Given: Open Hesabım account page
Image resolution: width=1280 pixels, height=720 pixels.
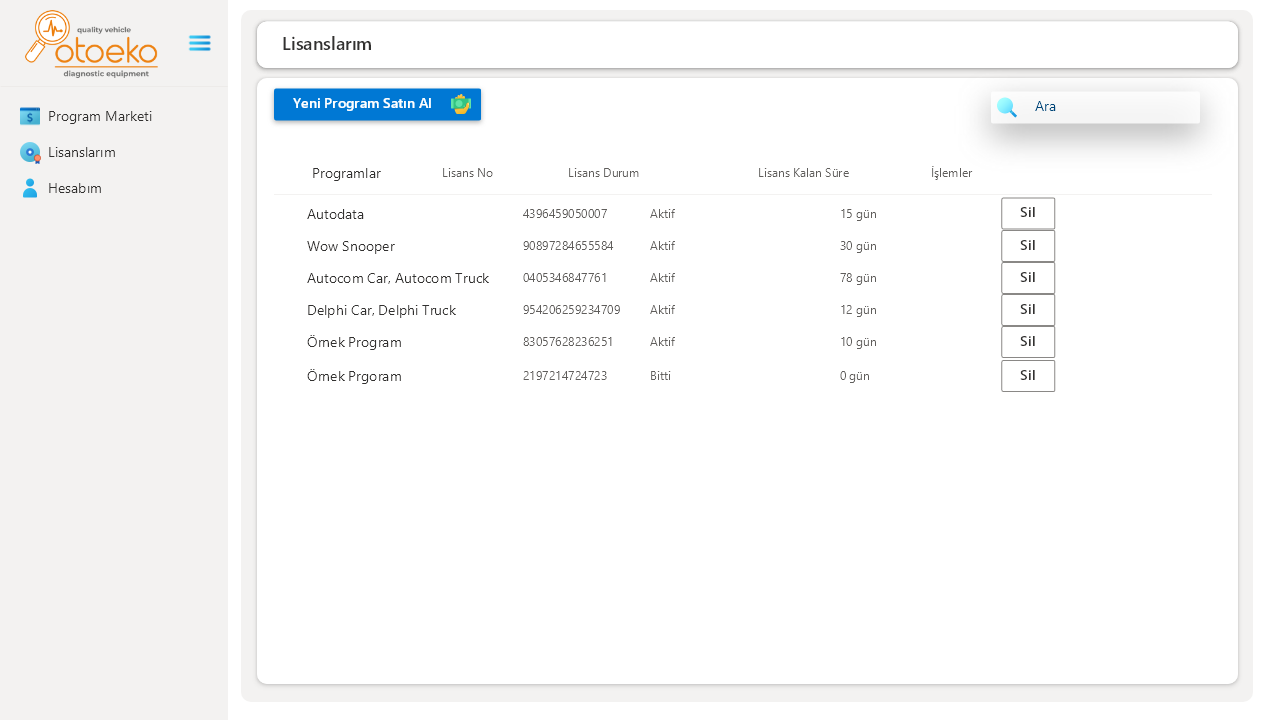Looking at the screenshot, I should click(75, 188).
